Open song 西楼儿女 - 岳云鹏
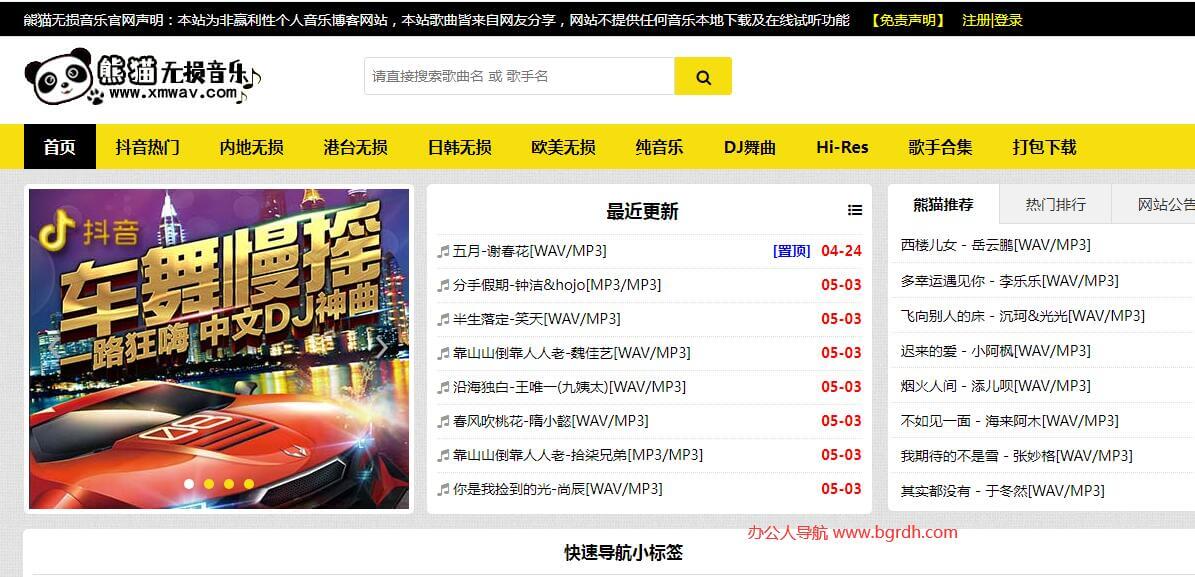This screenshot has height=577, width=1195. click(995, 245)
